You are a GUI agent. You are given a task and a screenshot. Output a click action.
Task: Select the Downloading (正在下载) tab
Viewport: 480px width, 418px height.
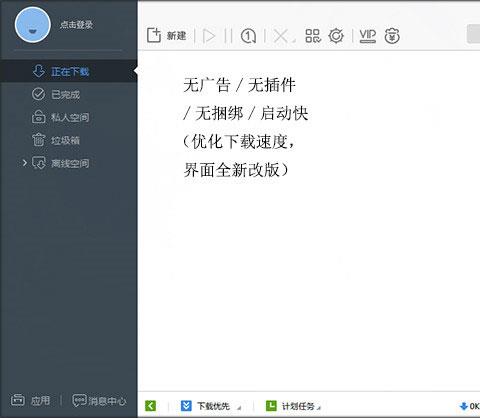coord(69,71)
